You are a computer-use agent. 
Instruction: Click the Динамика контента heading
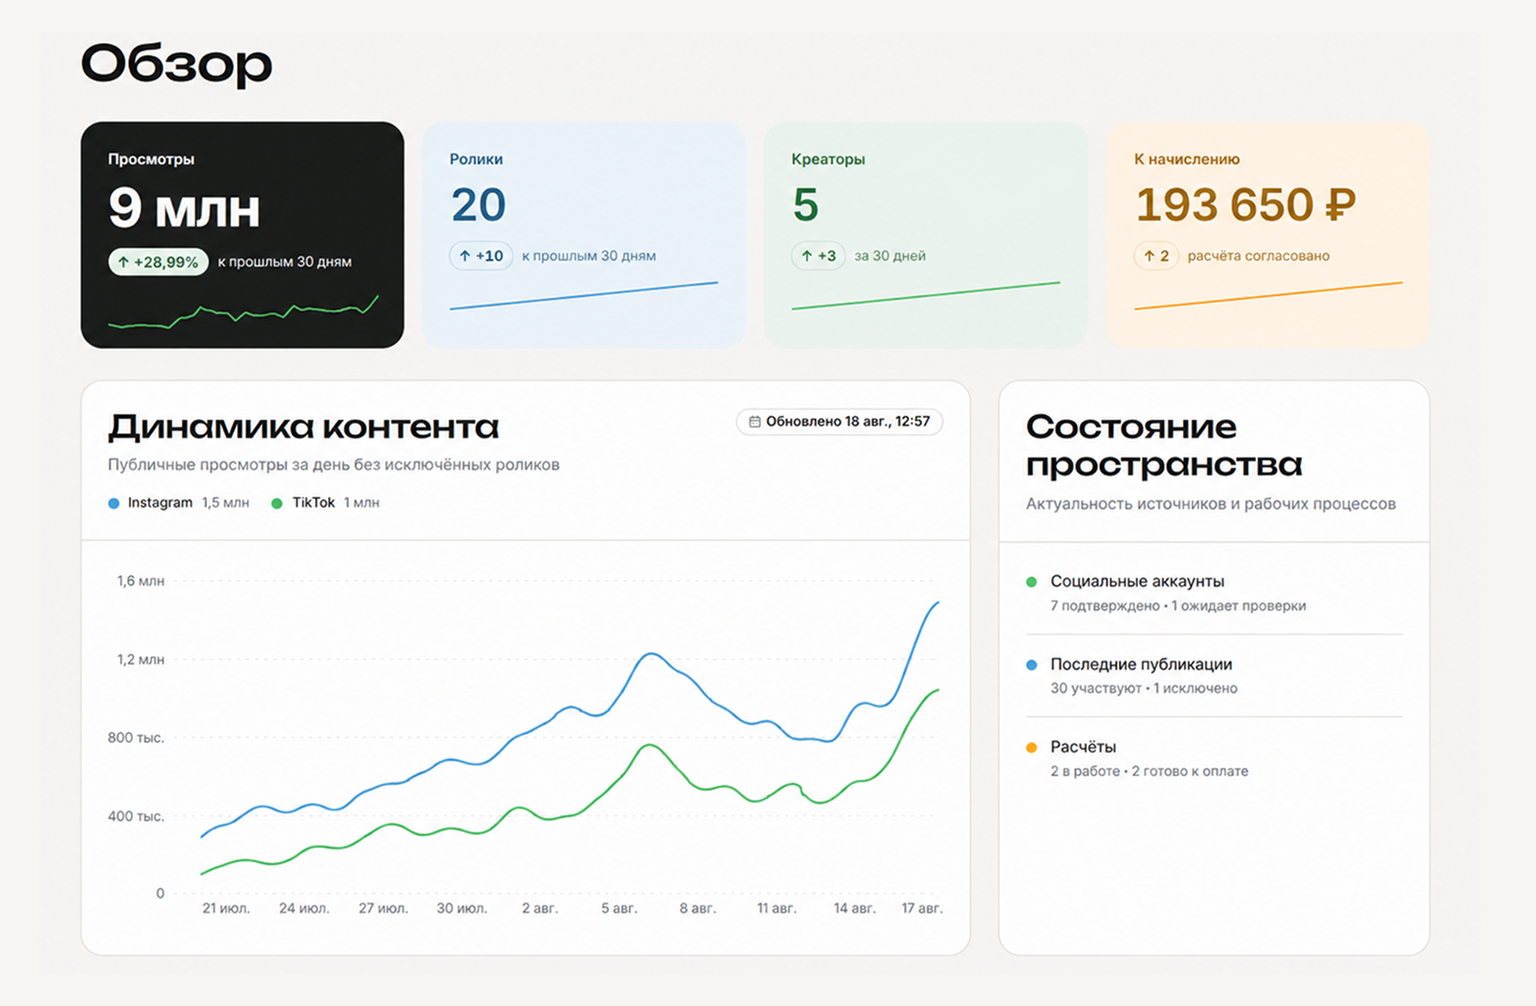coord(303,427)
